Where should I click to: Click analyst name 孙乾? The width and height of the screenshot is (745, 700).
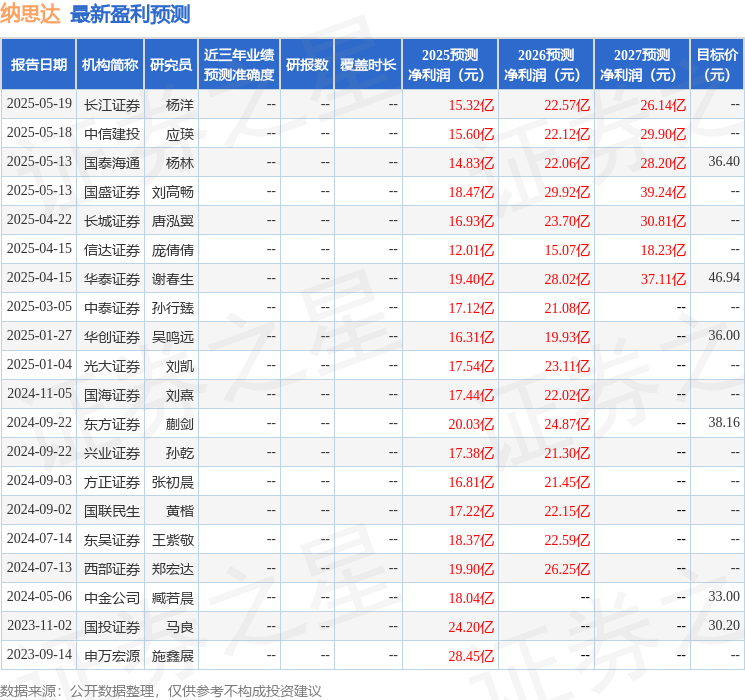click(x=180, y=453)
